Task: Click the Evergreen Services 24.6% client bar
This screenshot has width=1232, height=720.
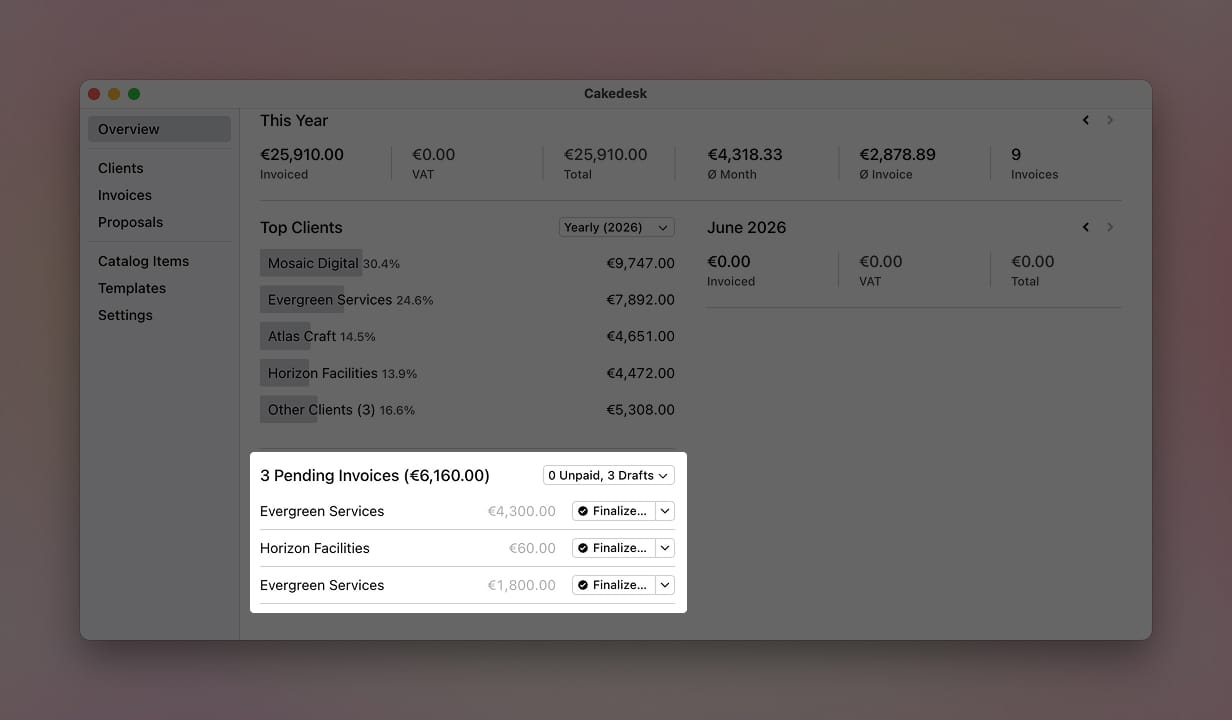Action: [302, 299]
